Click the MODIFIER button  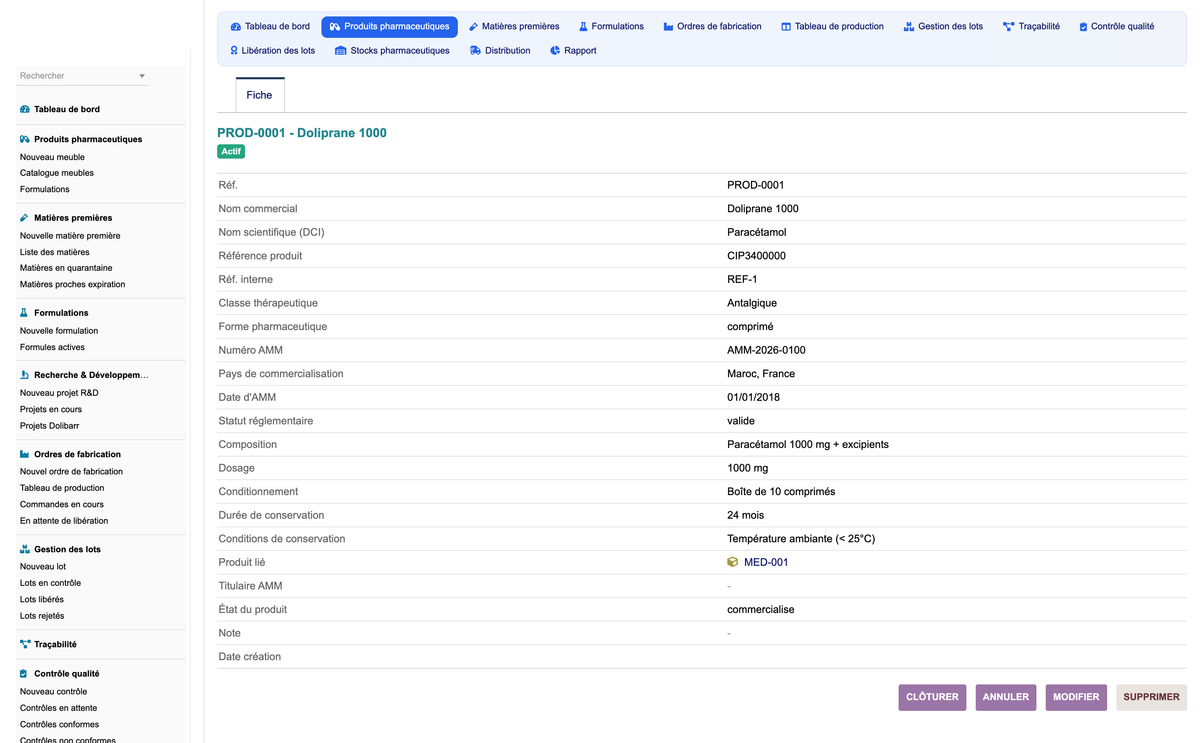1076,697
